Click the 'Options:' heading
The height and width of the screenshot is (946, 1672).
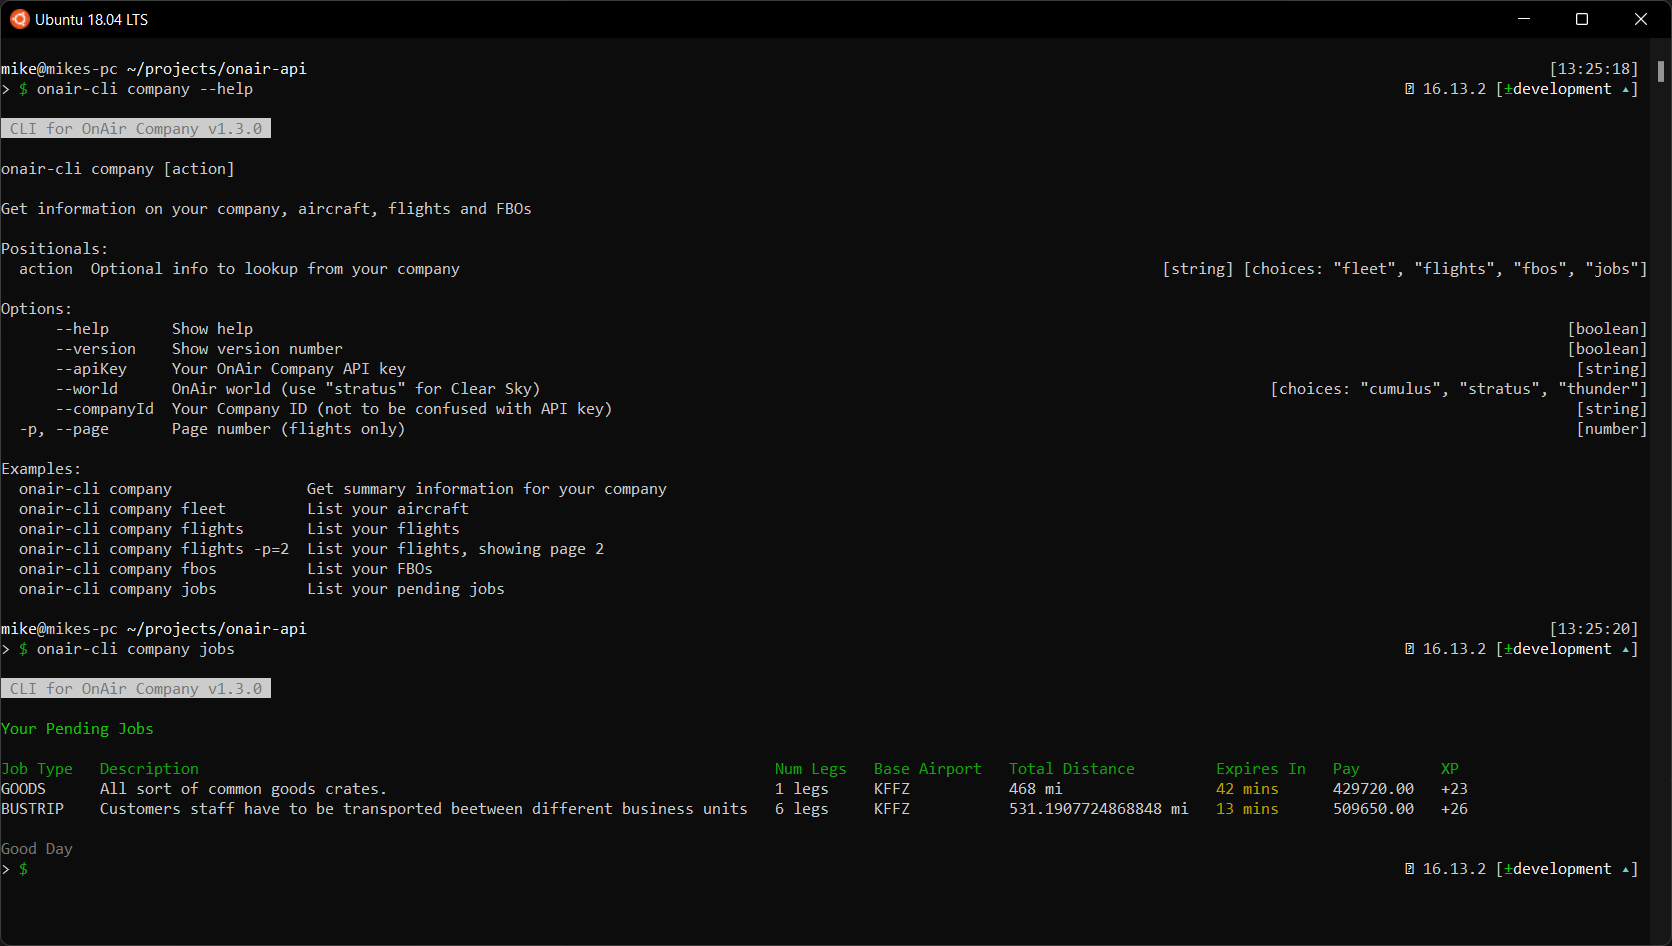(37, 309)
